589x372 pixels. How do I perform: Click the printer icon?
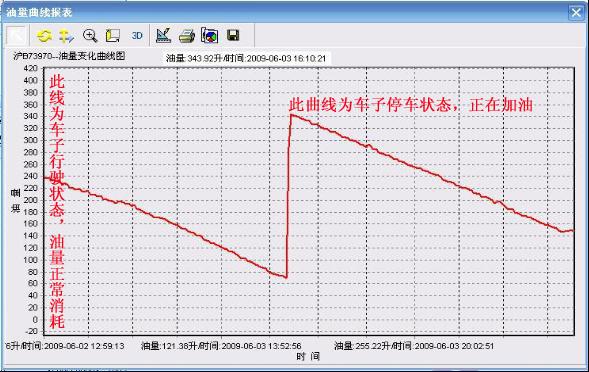pos(187,36)
